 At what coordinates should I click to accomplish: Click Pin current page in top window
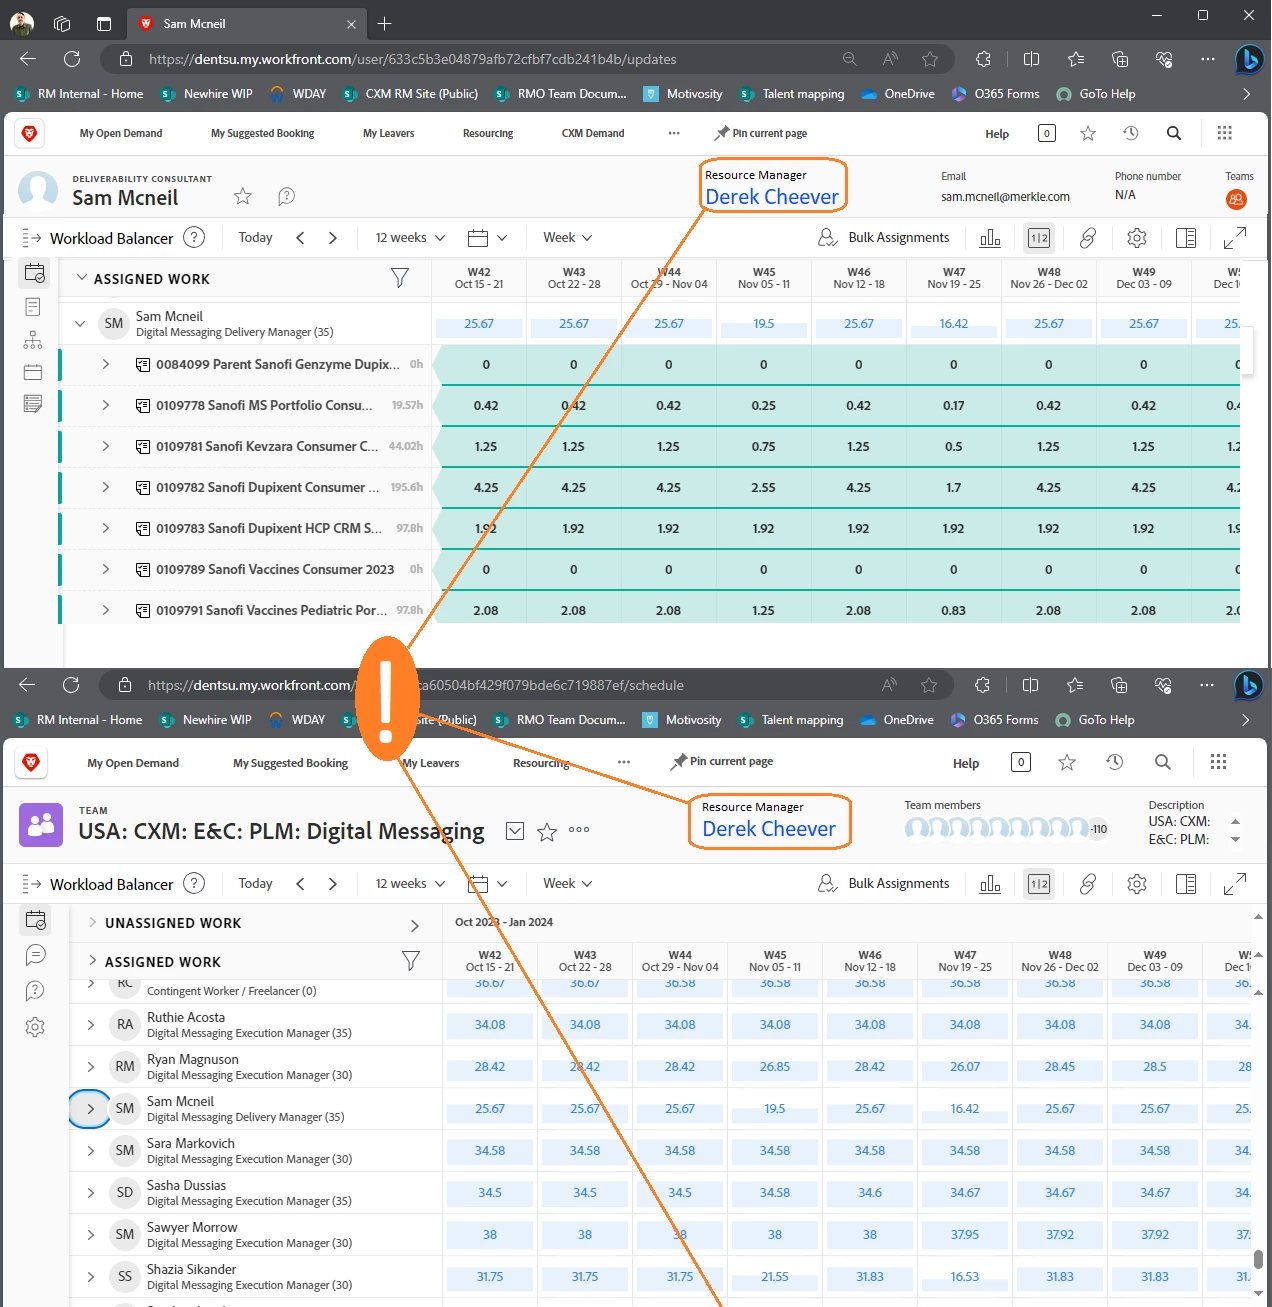(x=761, y=133)
